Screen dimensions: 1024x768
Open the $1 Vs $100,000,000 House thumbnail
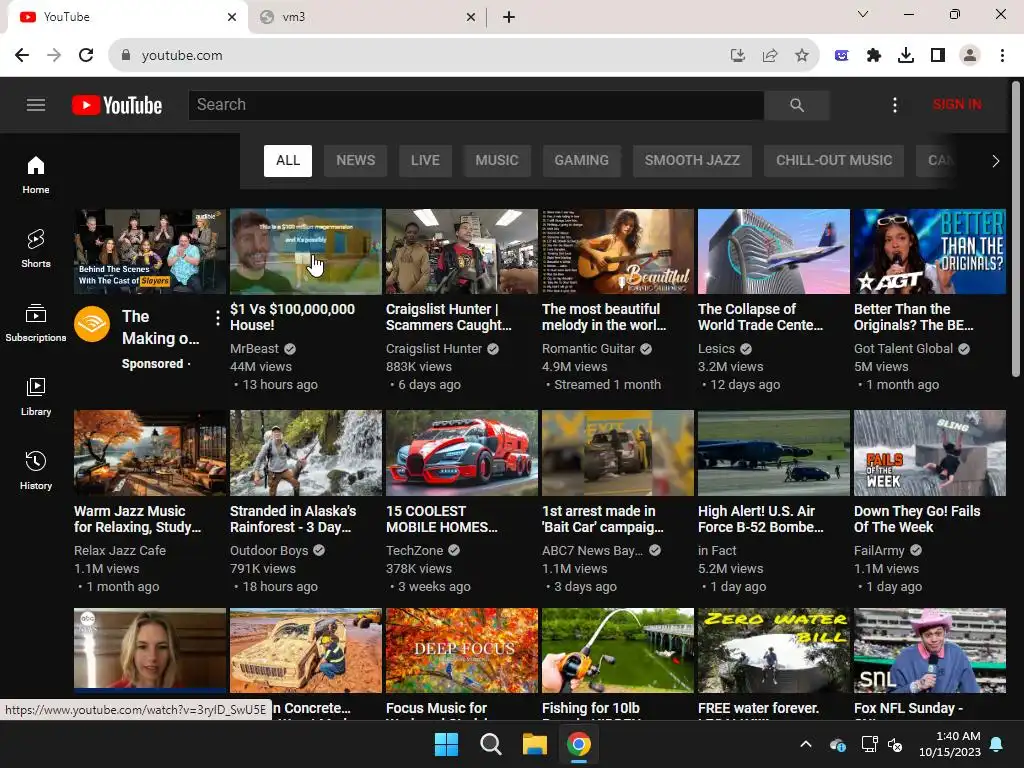pyautogui.click(x=306, y=251)
